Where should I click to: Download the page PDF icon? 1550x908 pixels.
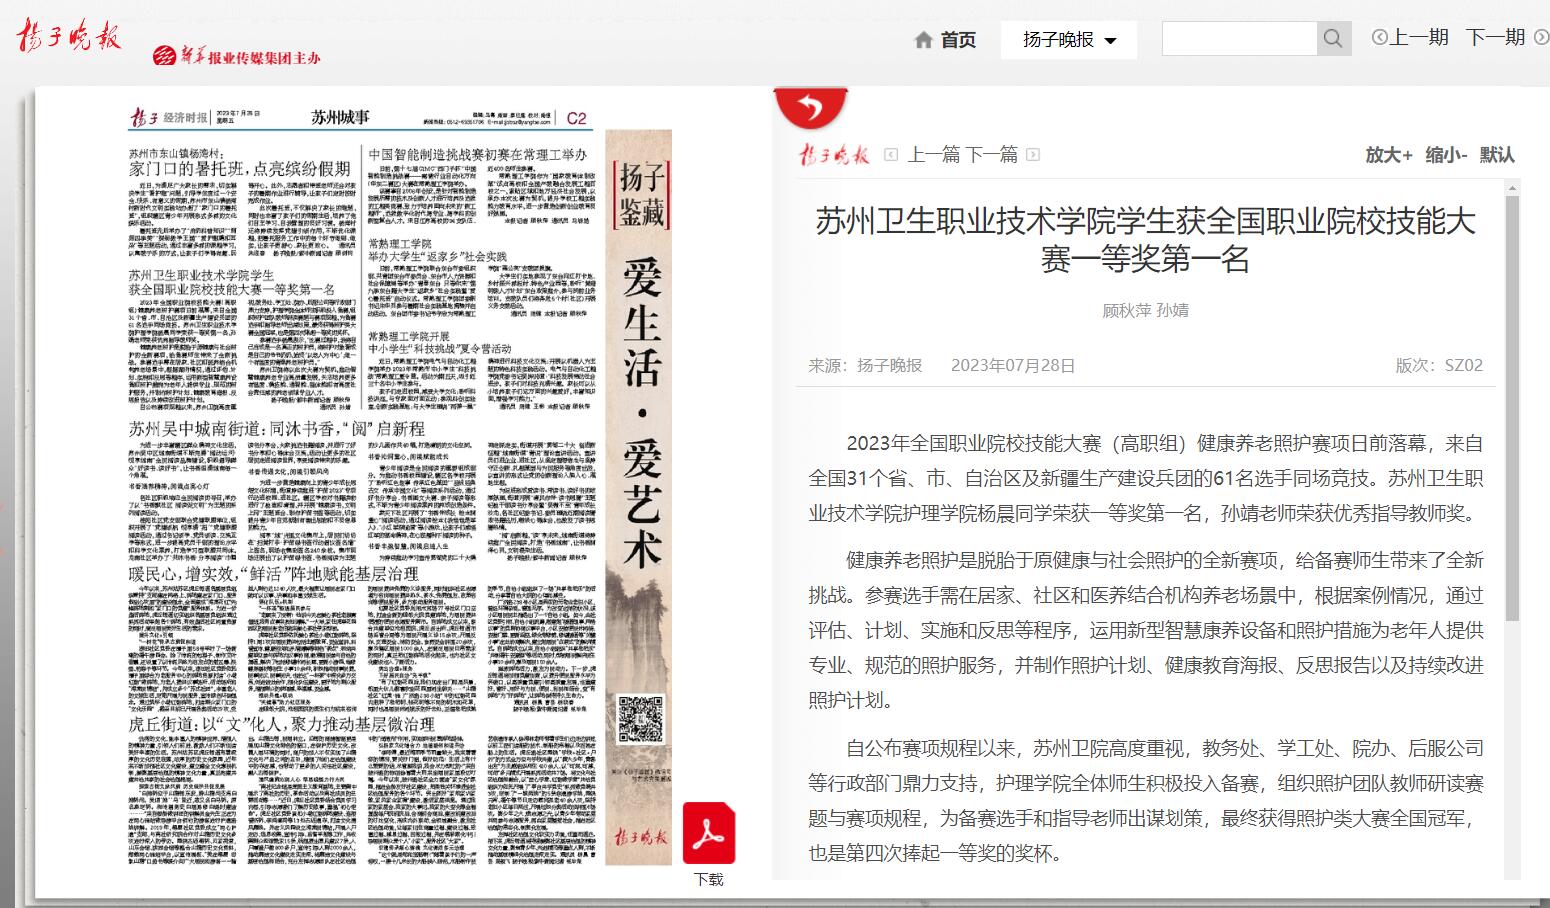pyautogui.click(x=709, y=833)
